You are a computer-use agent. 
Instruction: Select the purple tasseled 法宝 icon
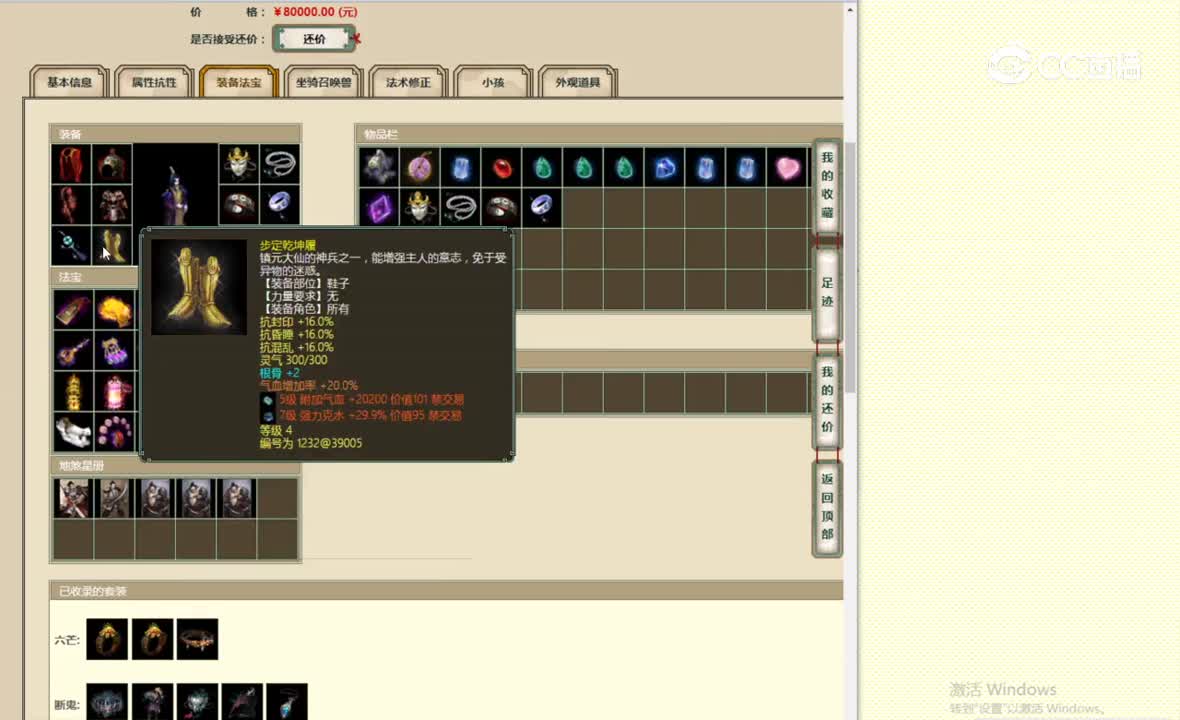(114, 351)
